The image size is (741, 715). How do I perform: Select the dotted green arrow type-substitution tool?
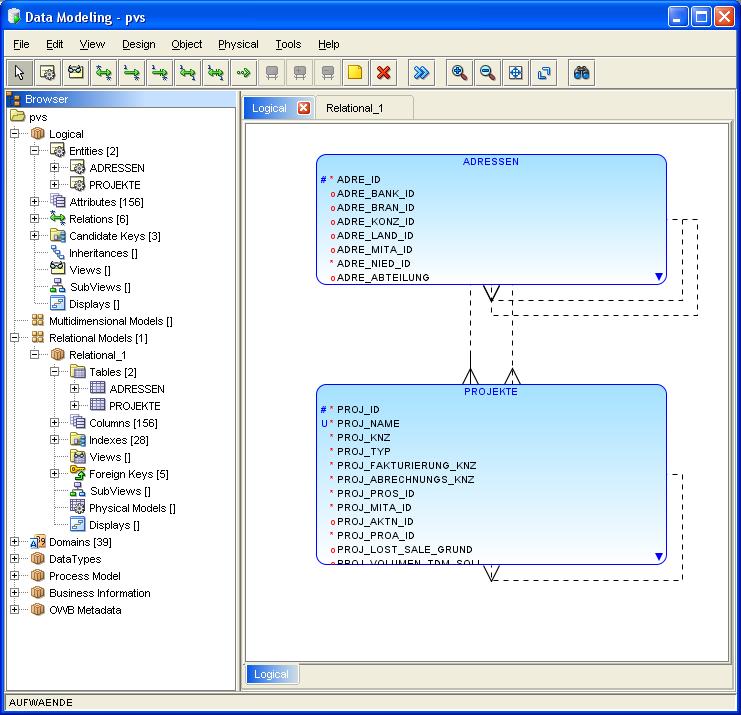[243, 73]
